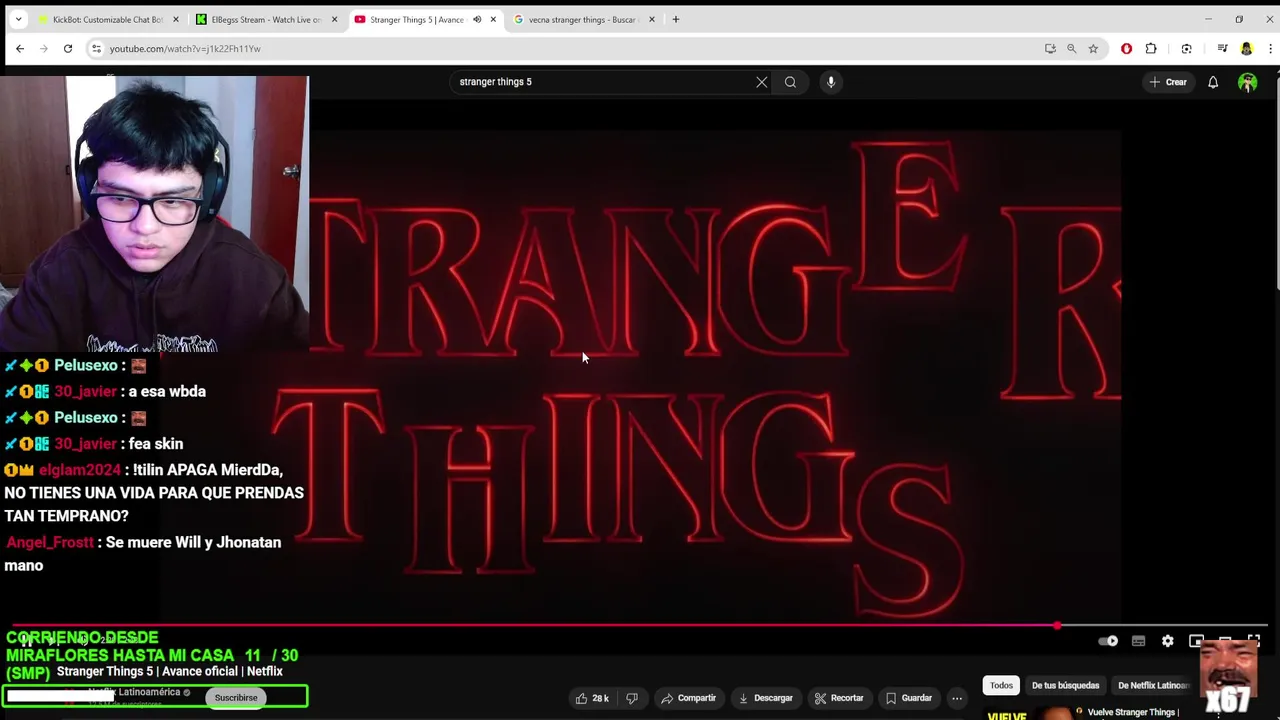Screen dimensions: 1280x720
Task: Open video settings gear
Action: click(1168, 641)
